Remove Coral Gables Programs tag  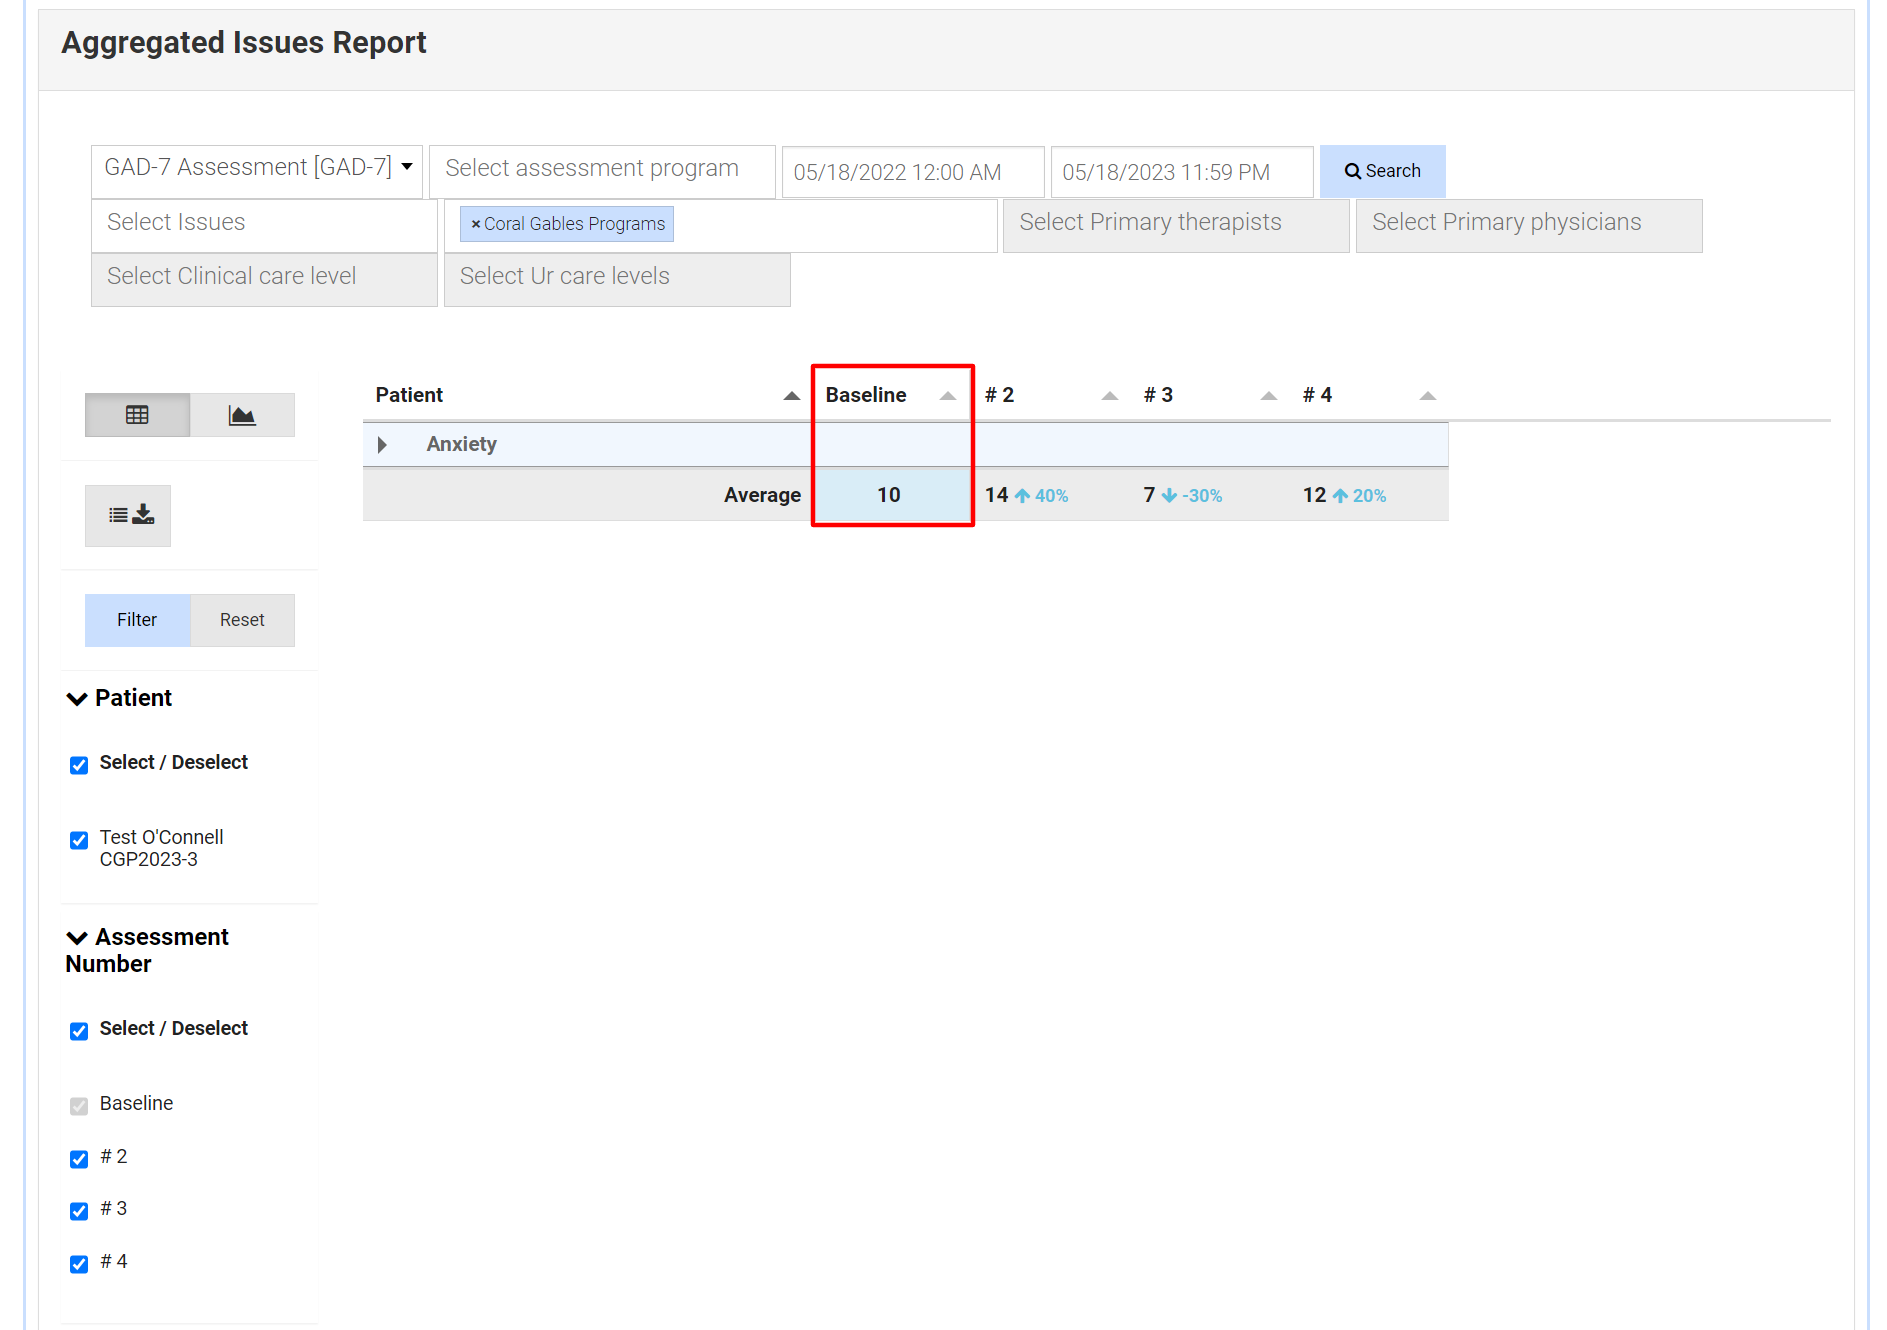point(476,224)
